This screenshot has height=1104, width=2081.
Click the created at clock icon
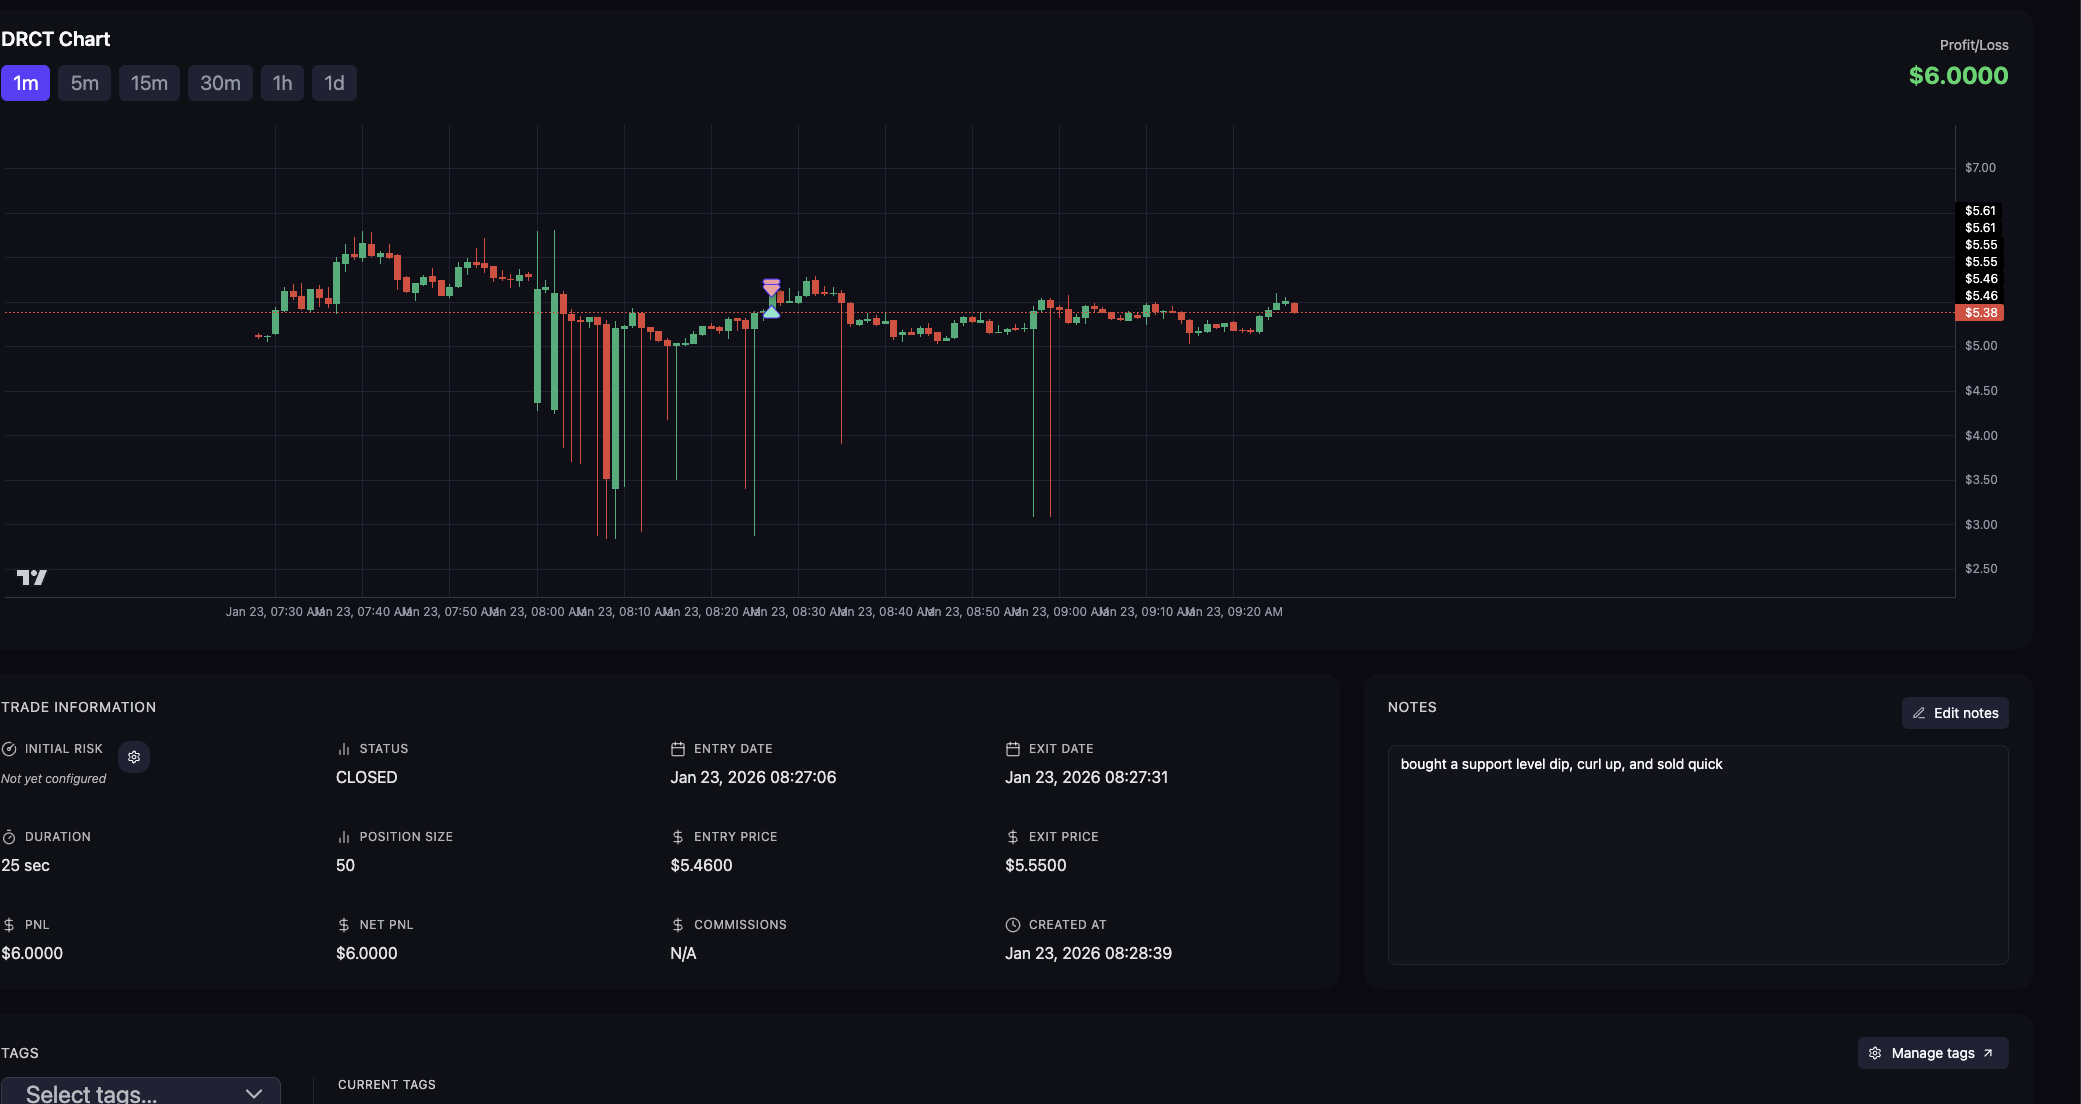coord(1012,925)
